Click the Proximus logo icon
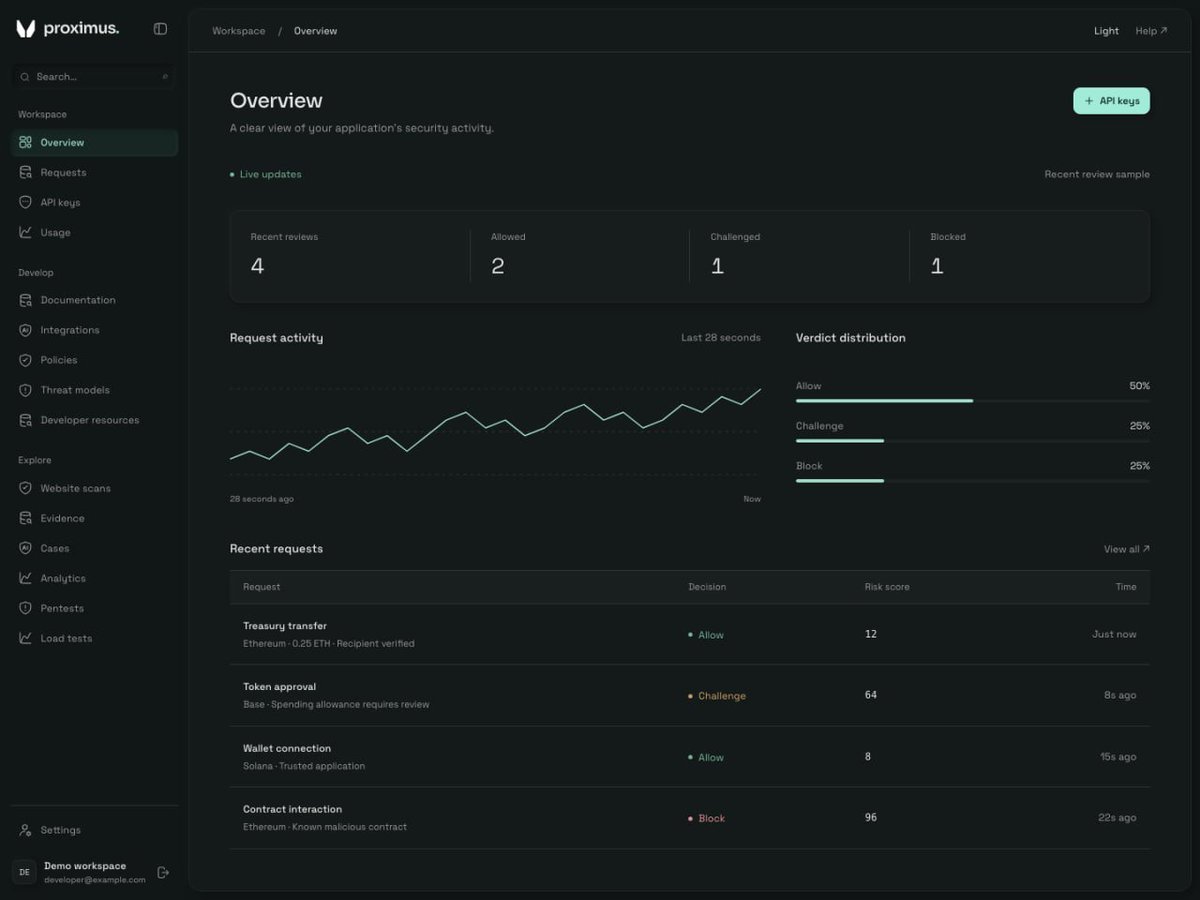Viewport: 1200px width, 900px height. [26, 29]
